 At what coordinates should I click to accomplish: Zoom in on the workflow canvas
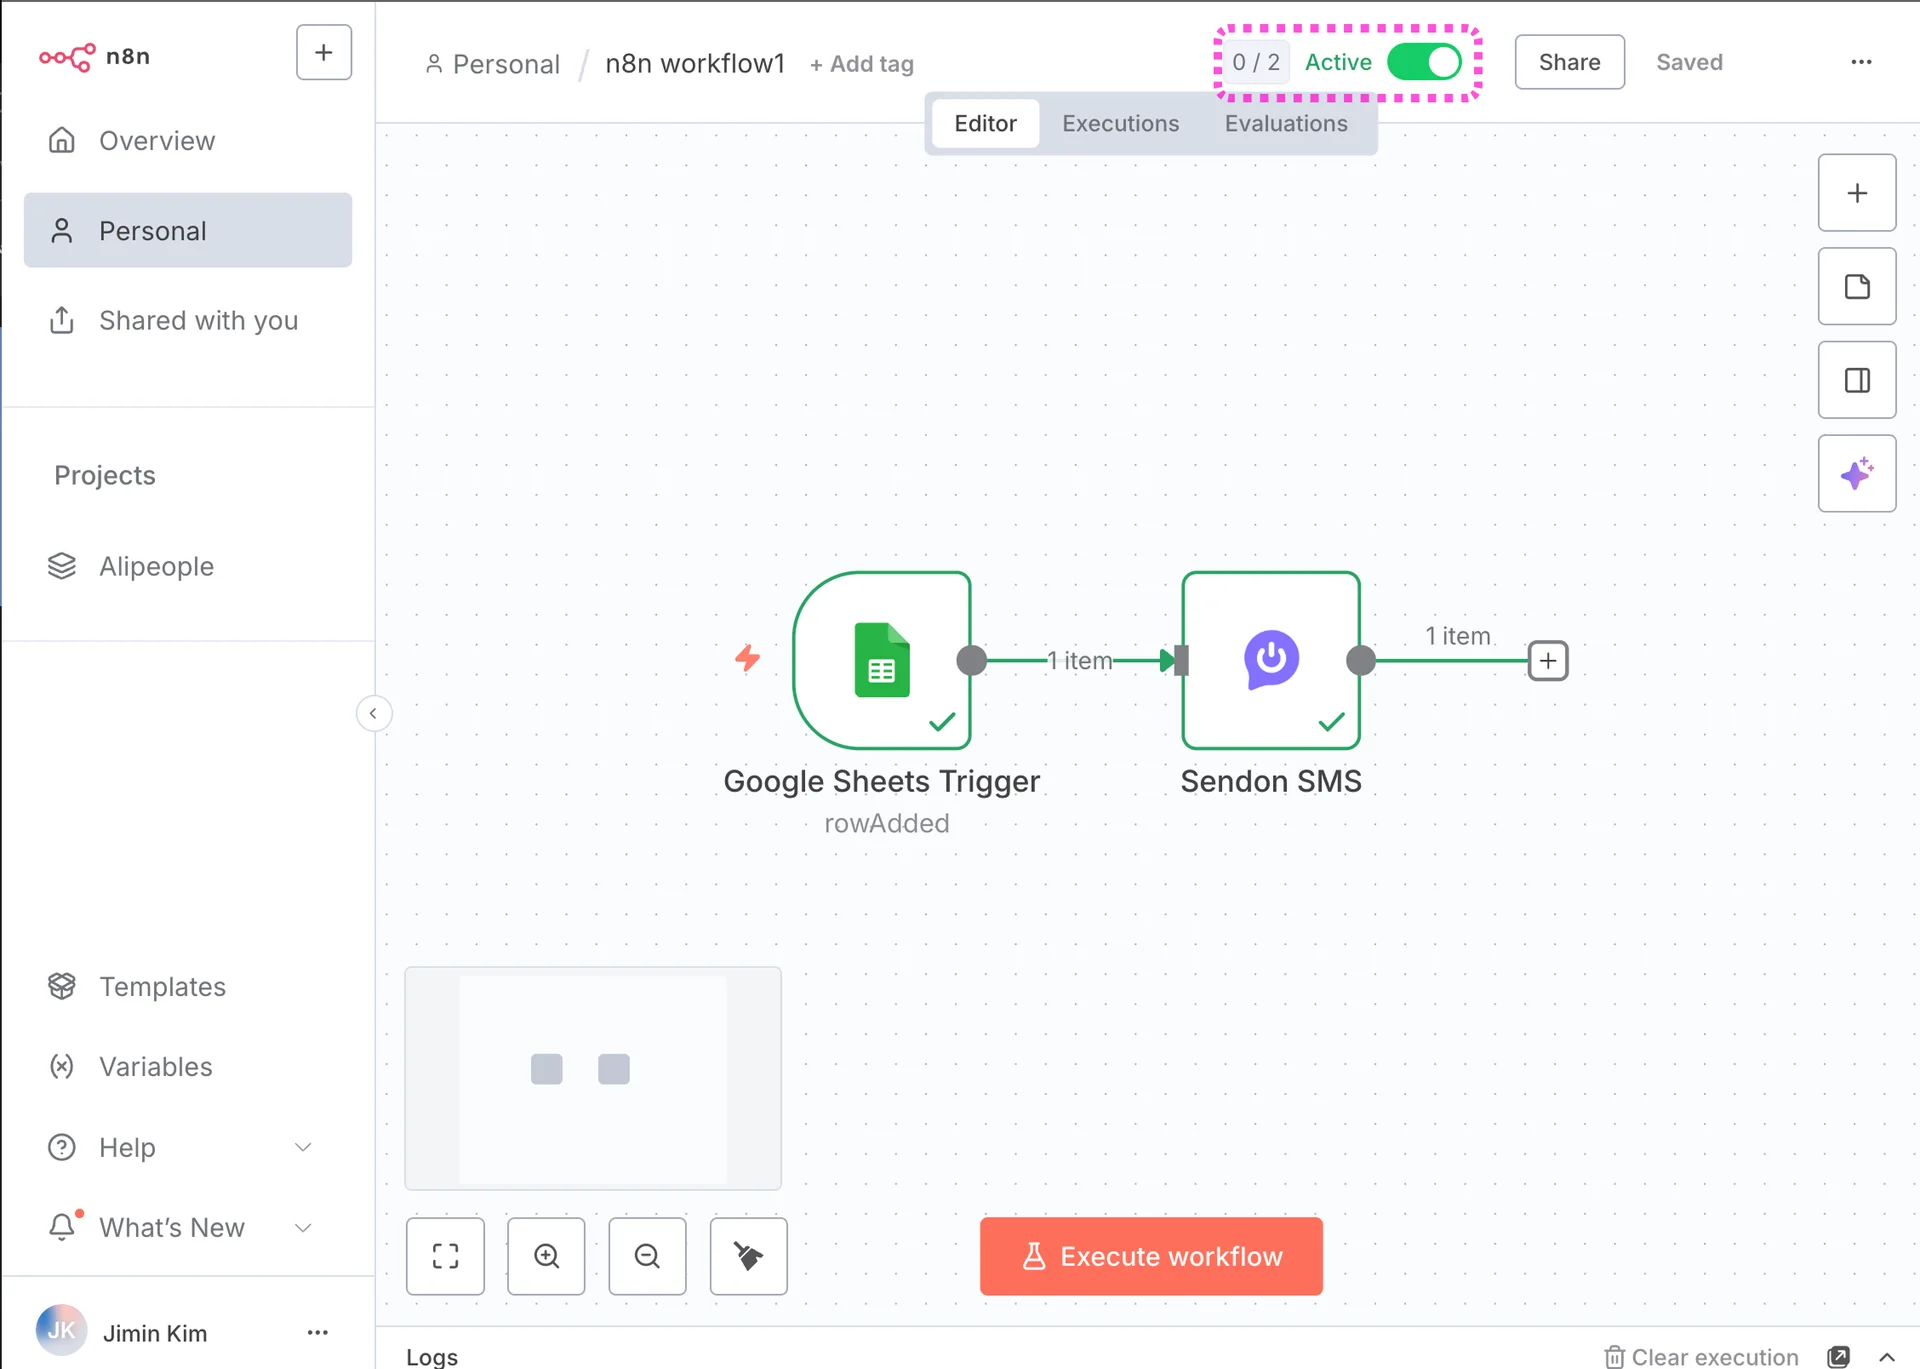click(546, 1256)
